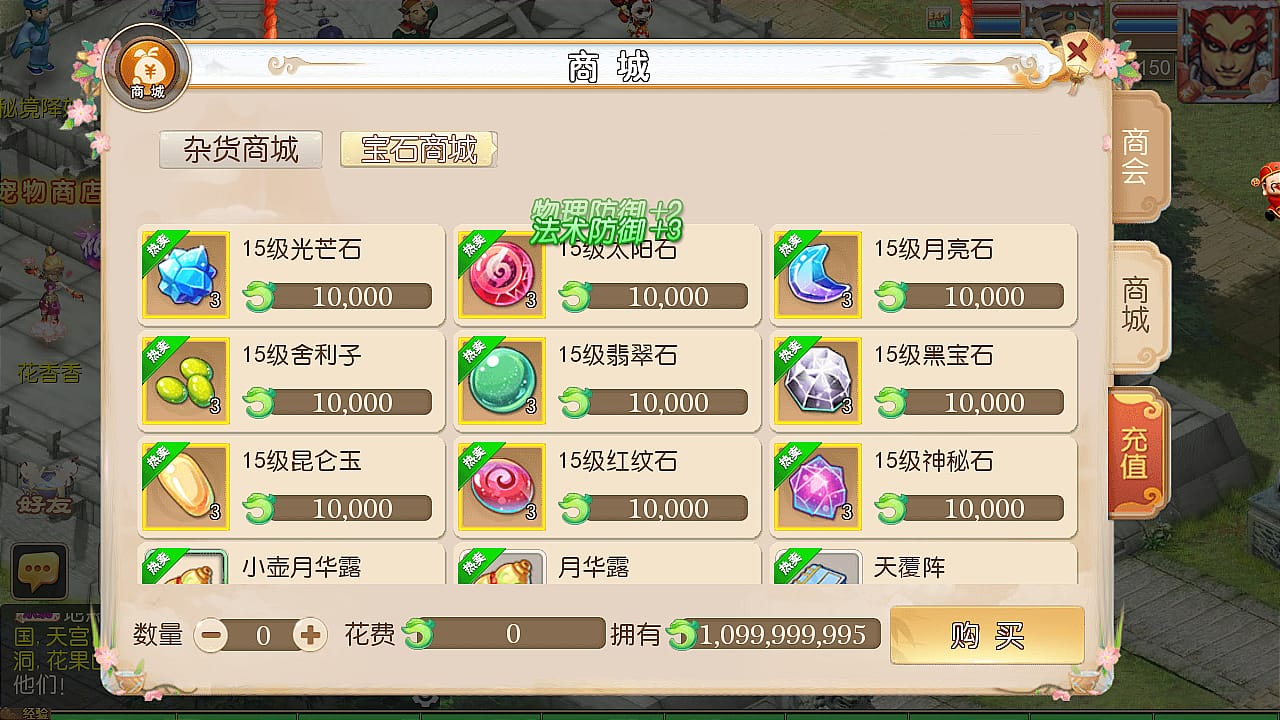Increase quantity with the plus button
This screenshot has height=720, width=1280.
(x=310, y=635)
